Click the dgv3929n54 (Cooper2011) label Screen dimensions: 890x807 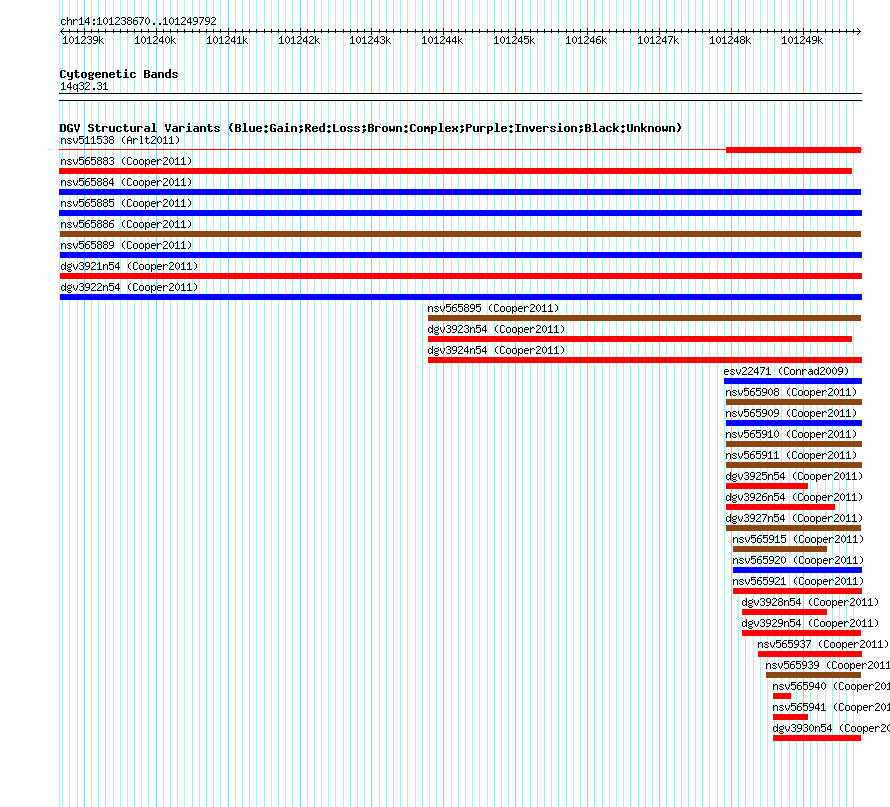811,623
